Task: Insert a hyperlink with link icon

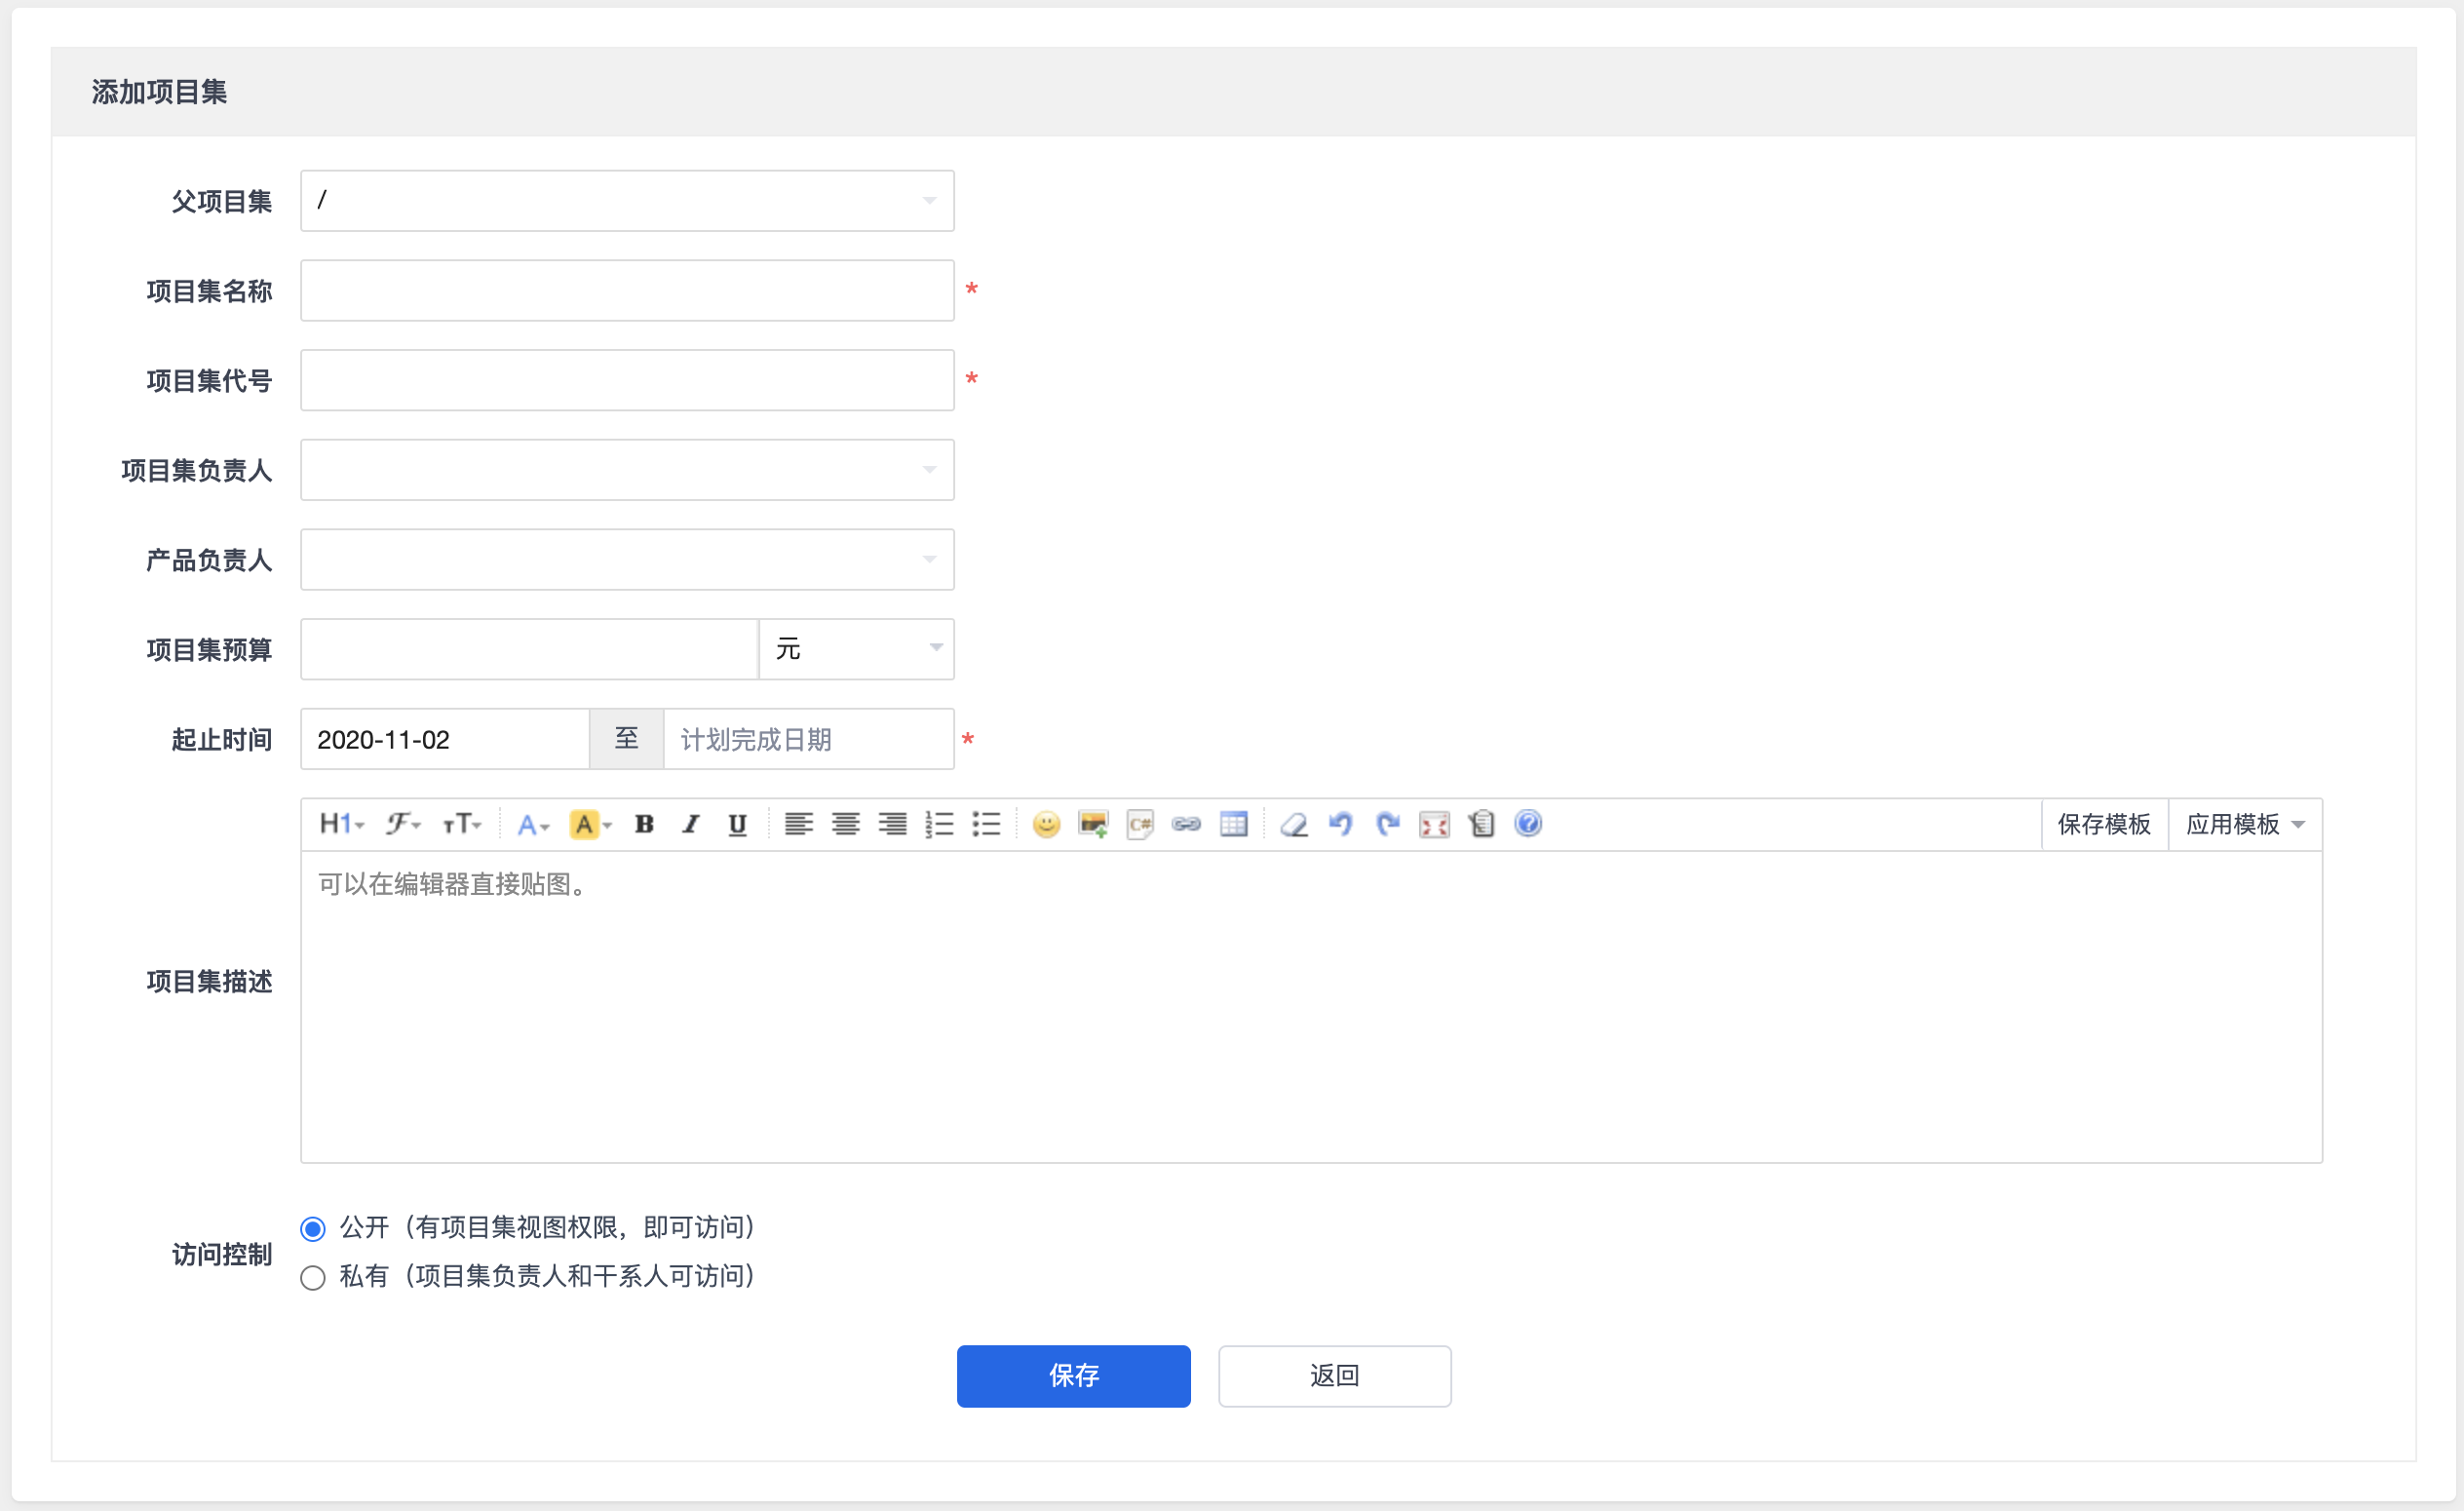Action: [x=1186, y=824]
